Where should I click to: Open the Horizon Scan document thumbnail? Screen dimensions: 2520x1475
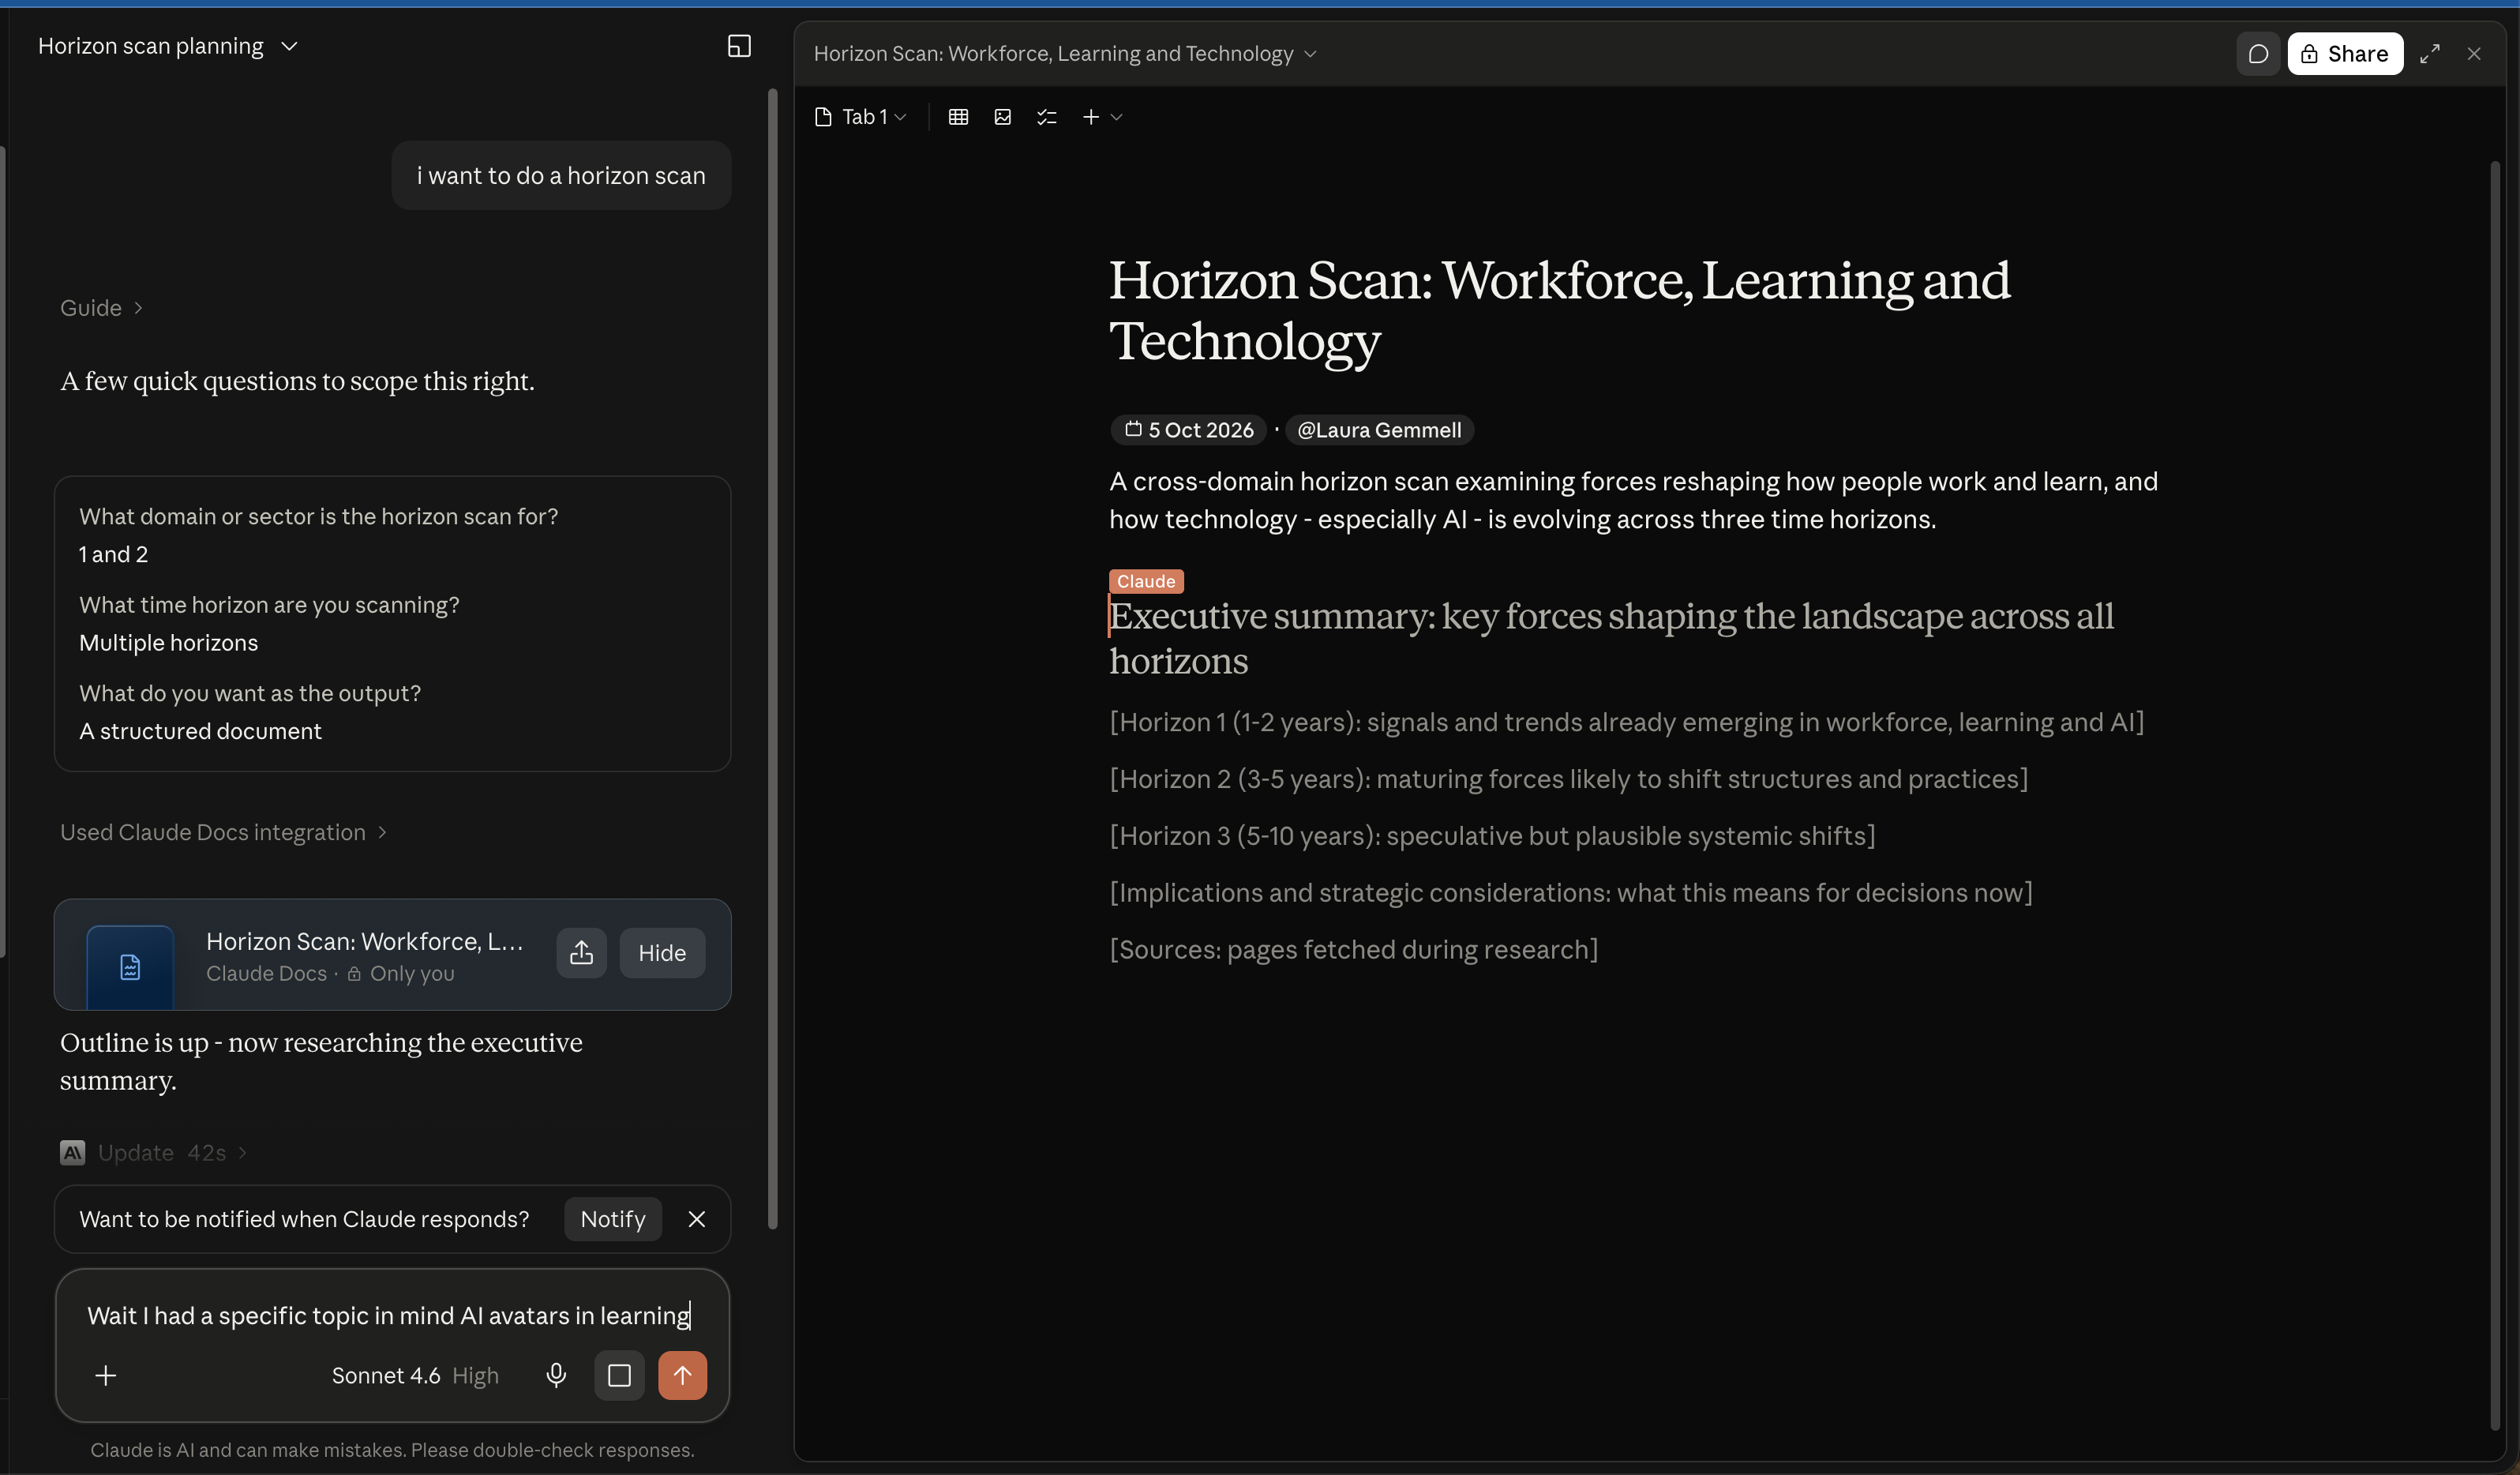click(130, 966)
